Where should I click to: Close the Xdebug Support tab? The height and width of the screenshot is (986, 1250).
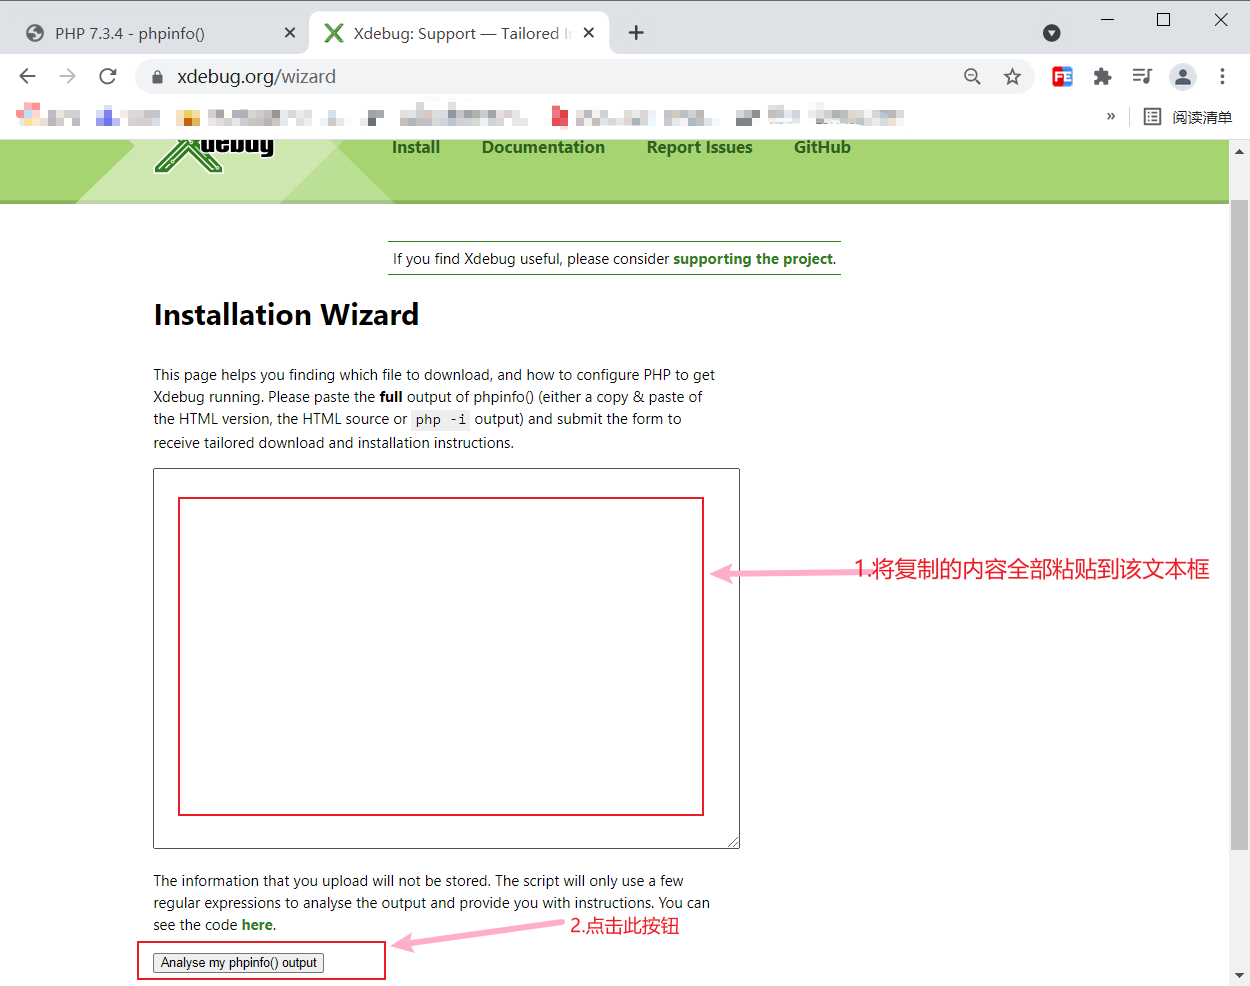tap(589, 33)
